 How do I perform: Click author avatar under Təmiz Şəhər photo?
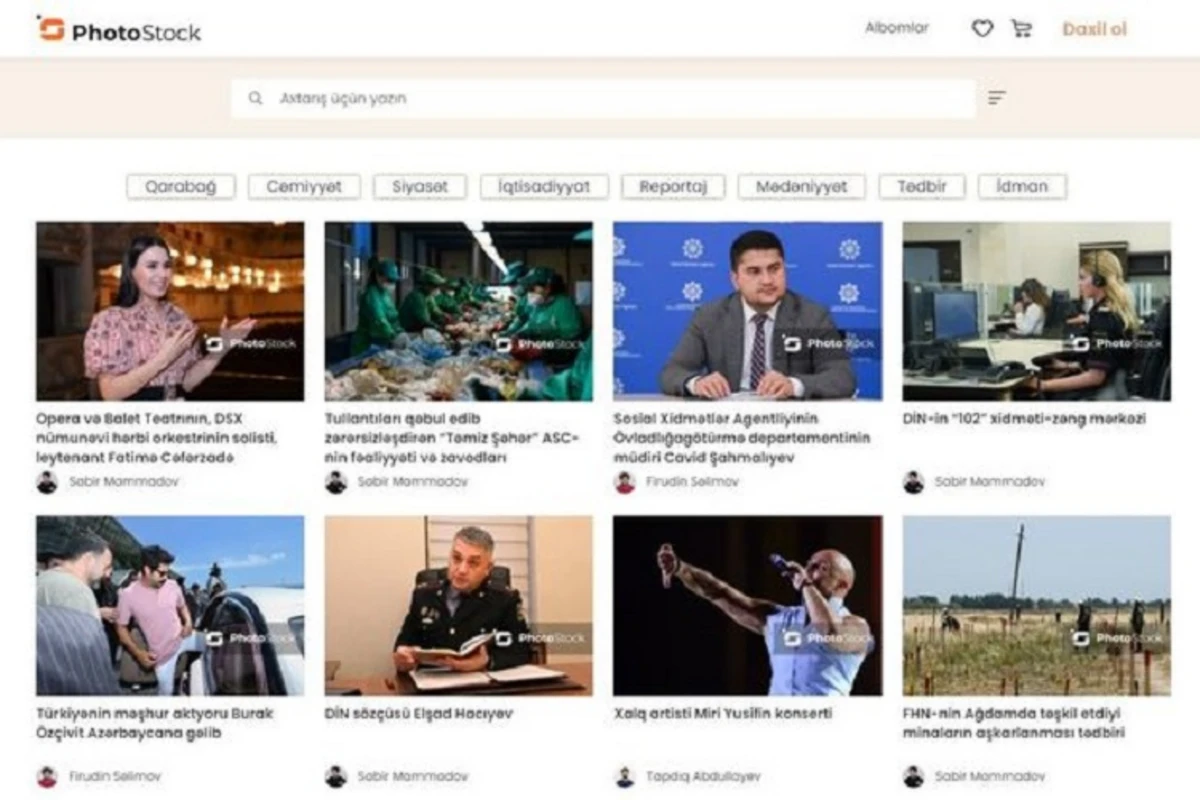click(x=336, y=482)
